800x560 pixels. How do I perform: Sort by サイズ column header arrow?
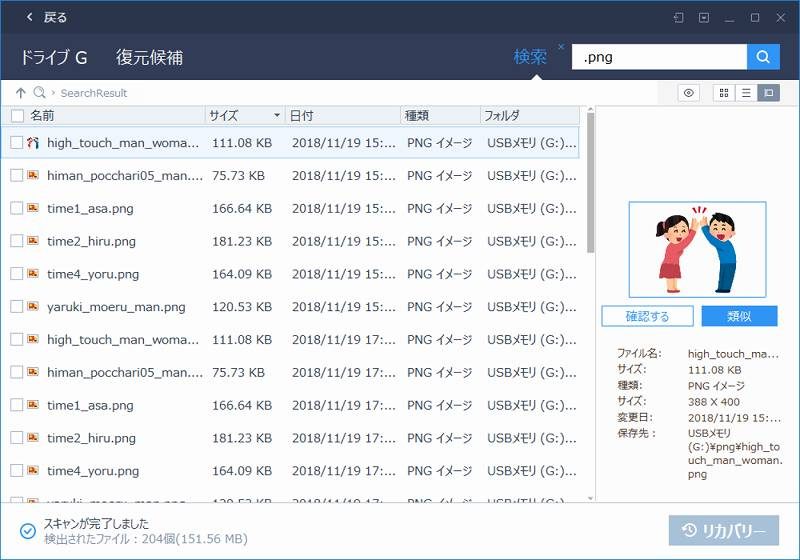coord(276,116)
